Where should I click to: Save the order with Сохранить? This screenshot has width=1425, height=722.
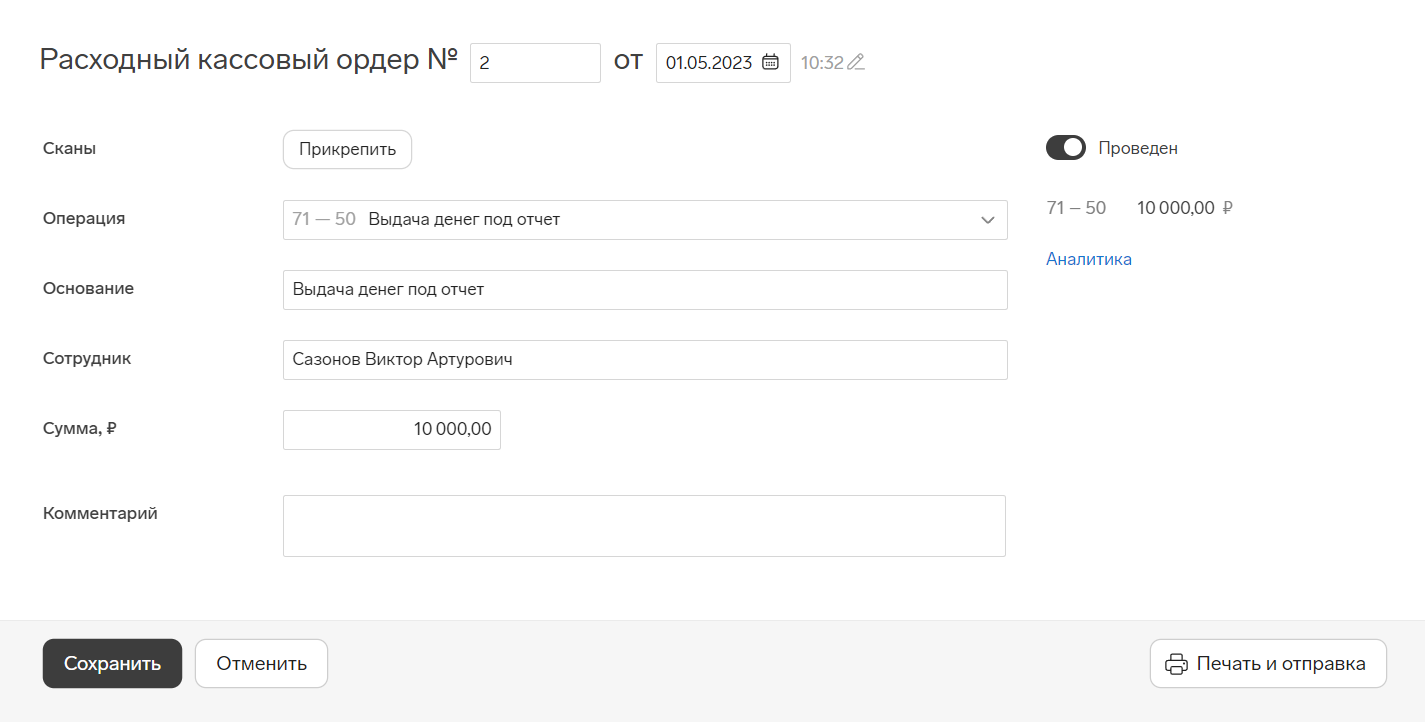click(x=112, y=664)
